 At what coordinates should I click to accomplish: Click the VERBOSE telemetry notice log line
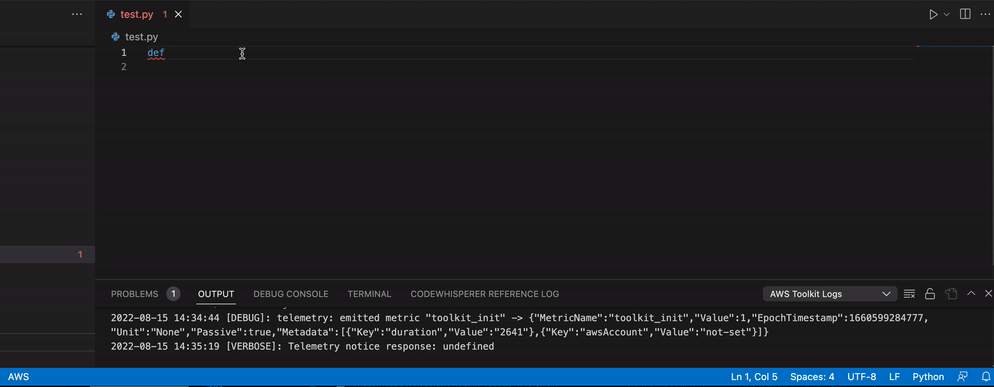(302, 346)
